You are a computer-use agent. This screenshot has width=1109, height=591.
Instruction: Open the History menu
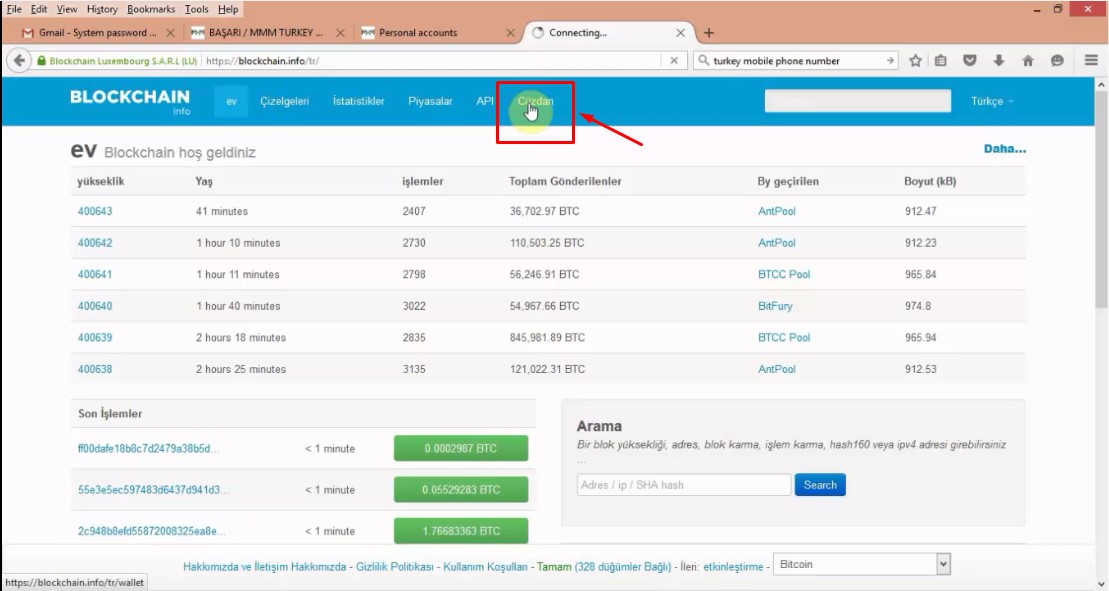tap(102, 9)
